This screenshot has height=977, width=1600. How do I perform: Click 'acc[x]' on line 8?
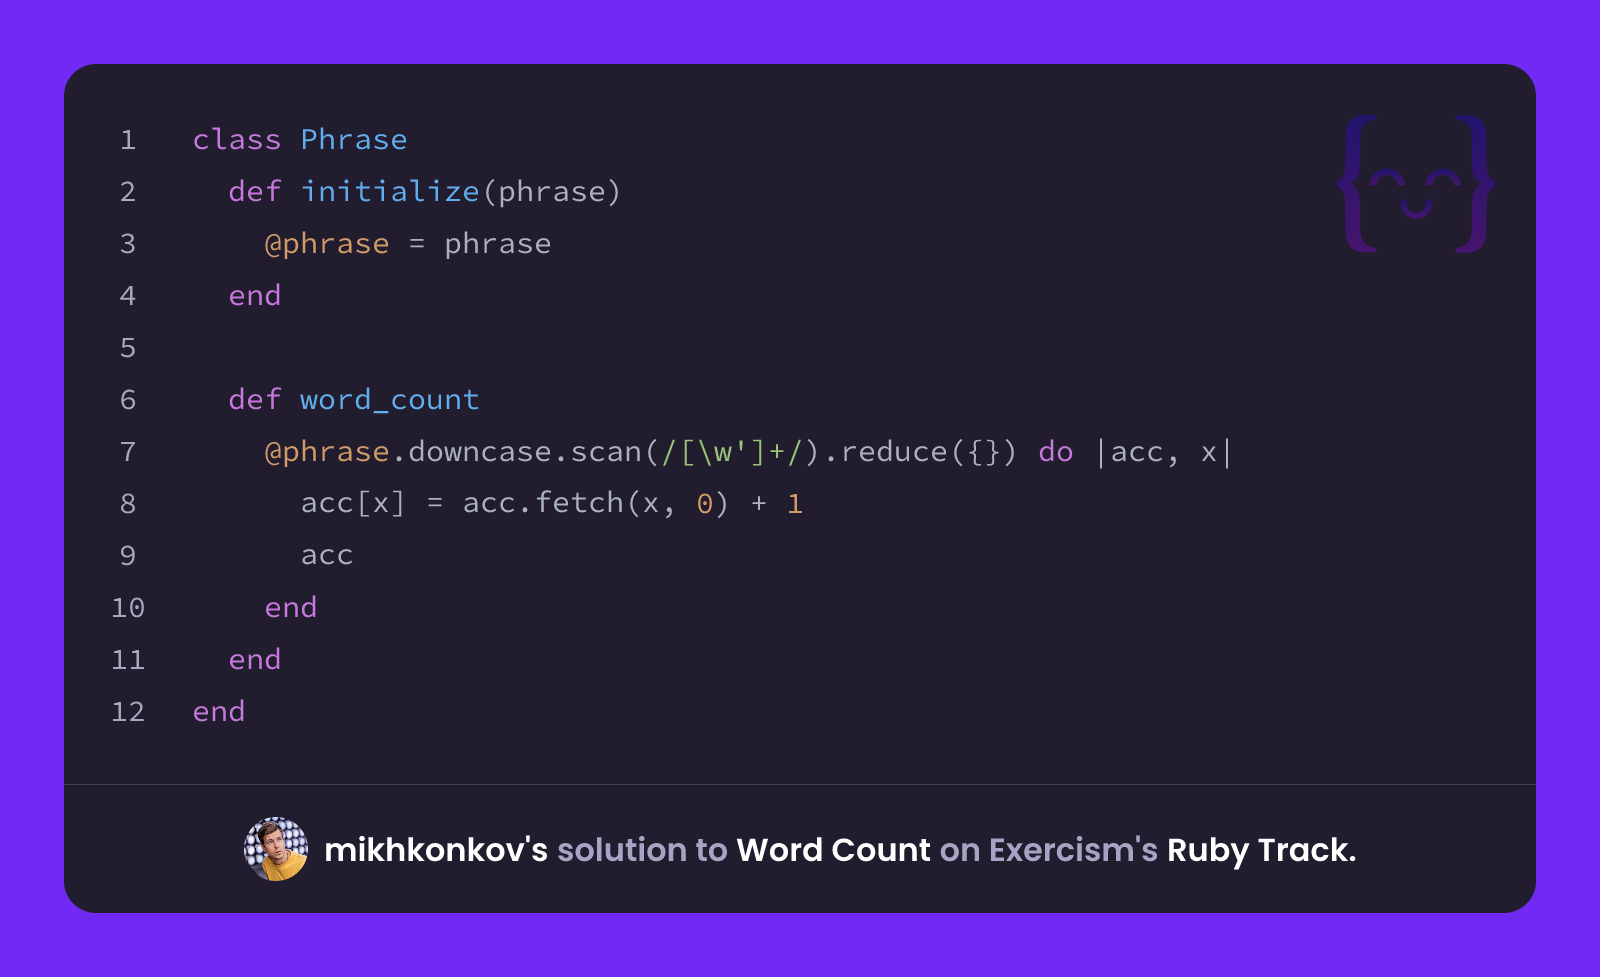point(353,503)
